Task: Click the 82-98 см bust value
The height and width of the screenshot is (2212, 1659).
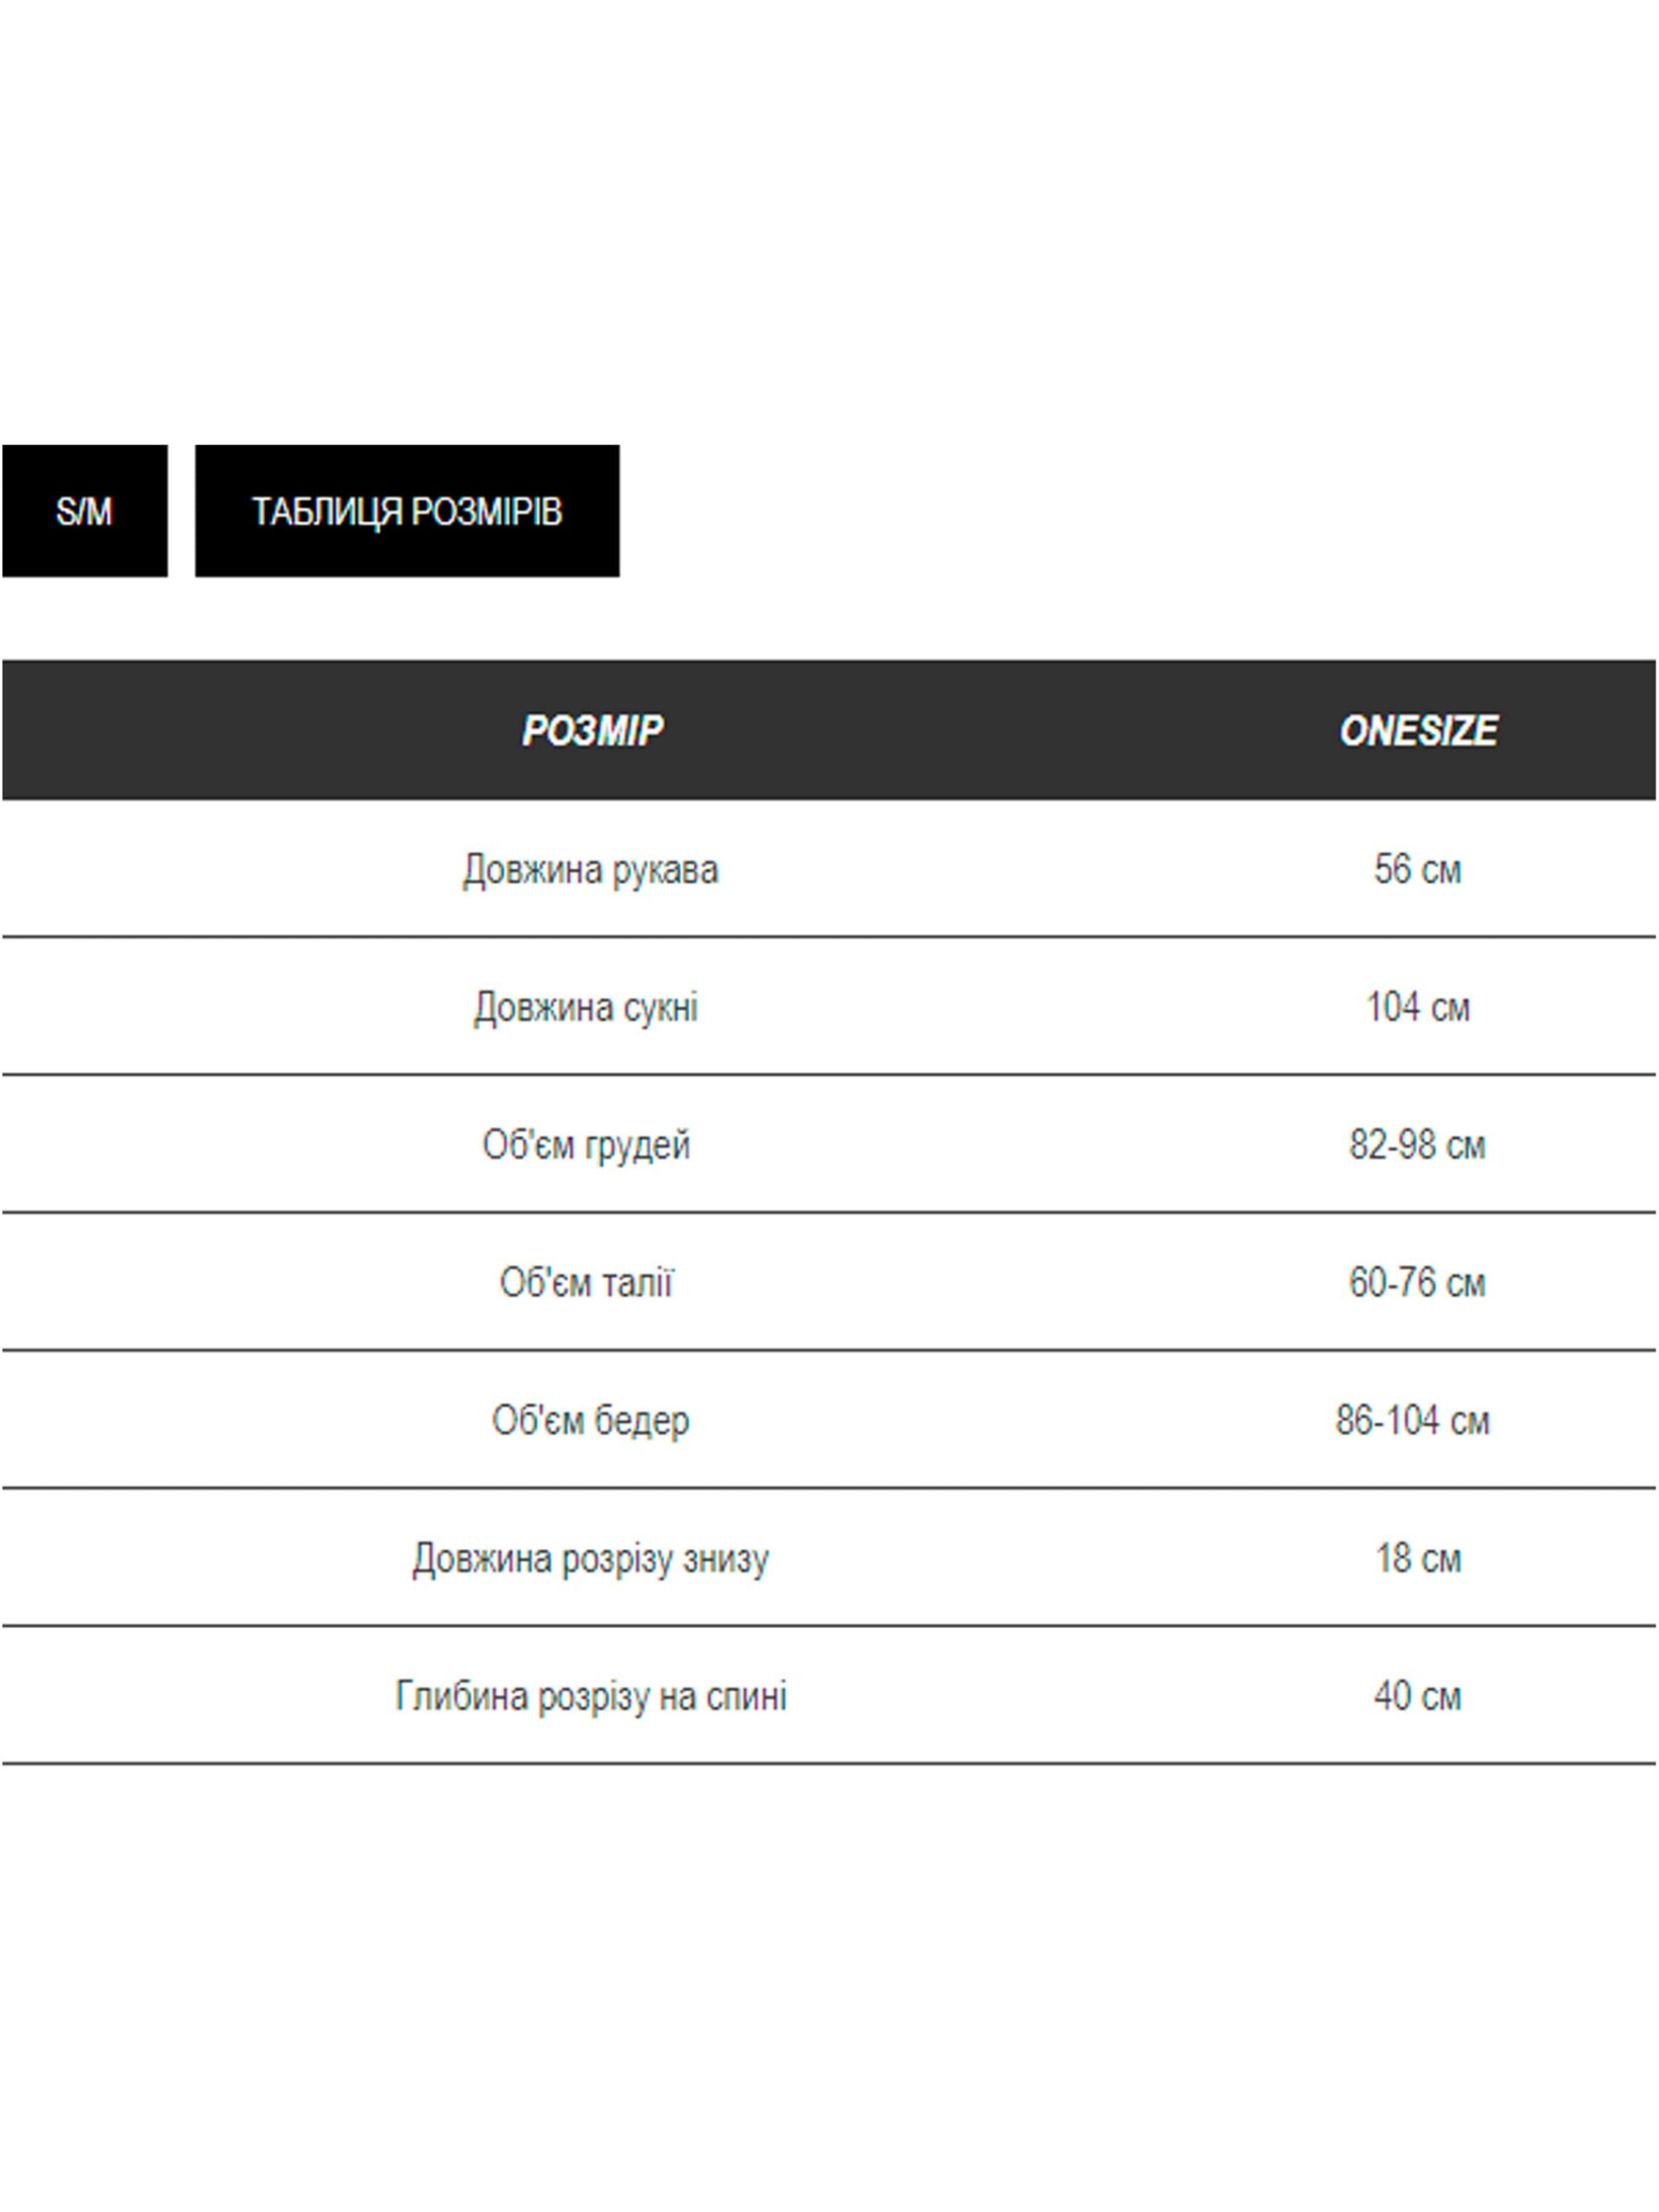Action: [x=1417, y=1145]
